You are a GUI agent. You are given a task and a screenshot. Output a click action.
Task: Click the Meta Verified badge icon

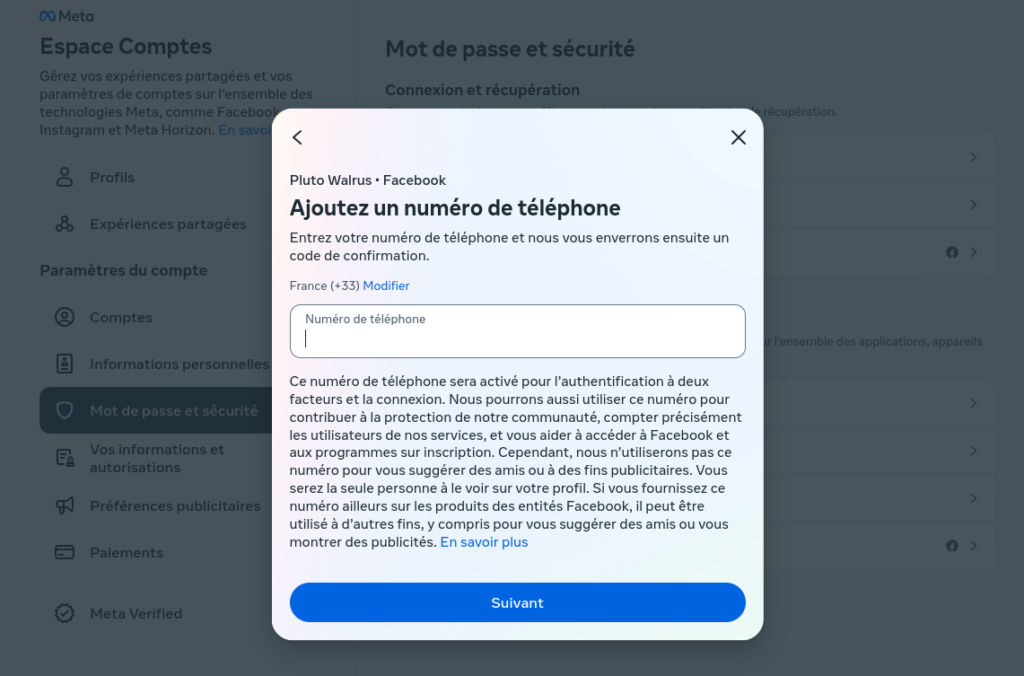pyautogui.click(x=64, y=613)
